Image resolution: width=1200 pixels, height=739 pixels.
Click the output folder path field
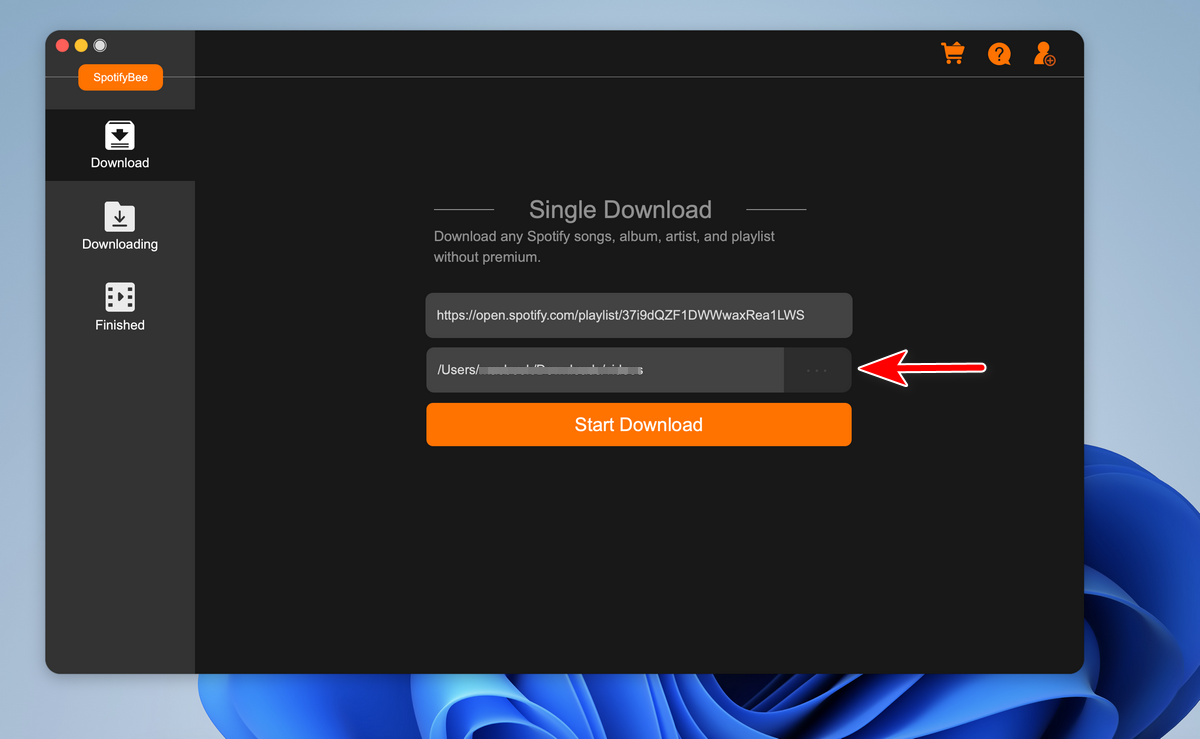(x=605, y=370)
